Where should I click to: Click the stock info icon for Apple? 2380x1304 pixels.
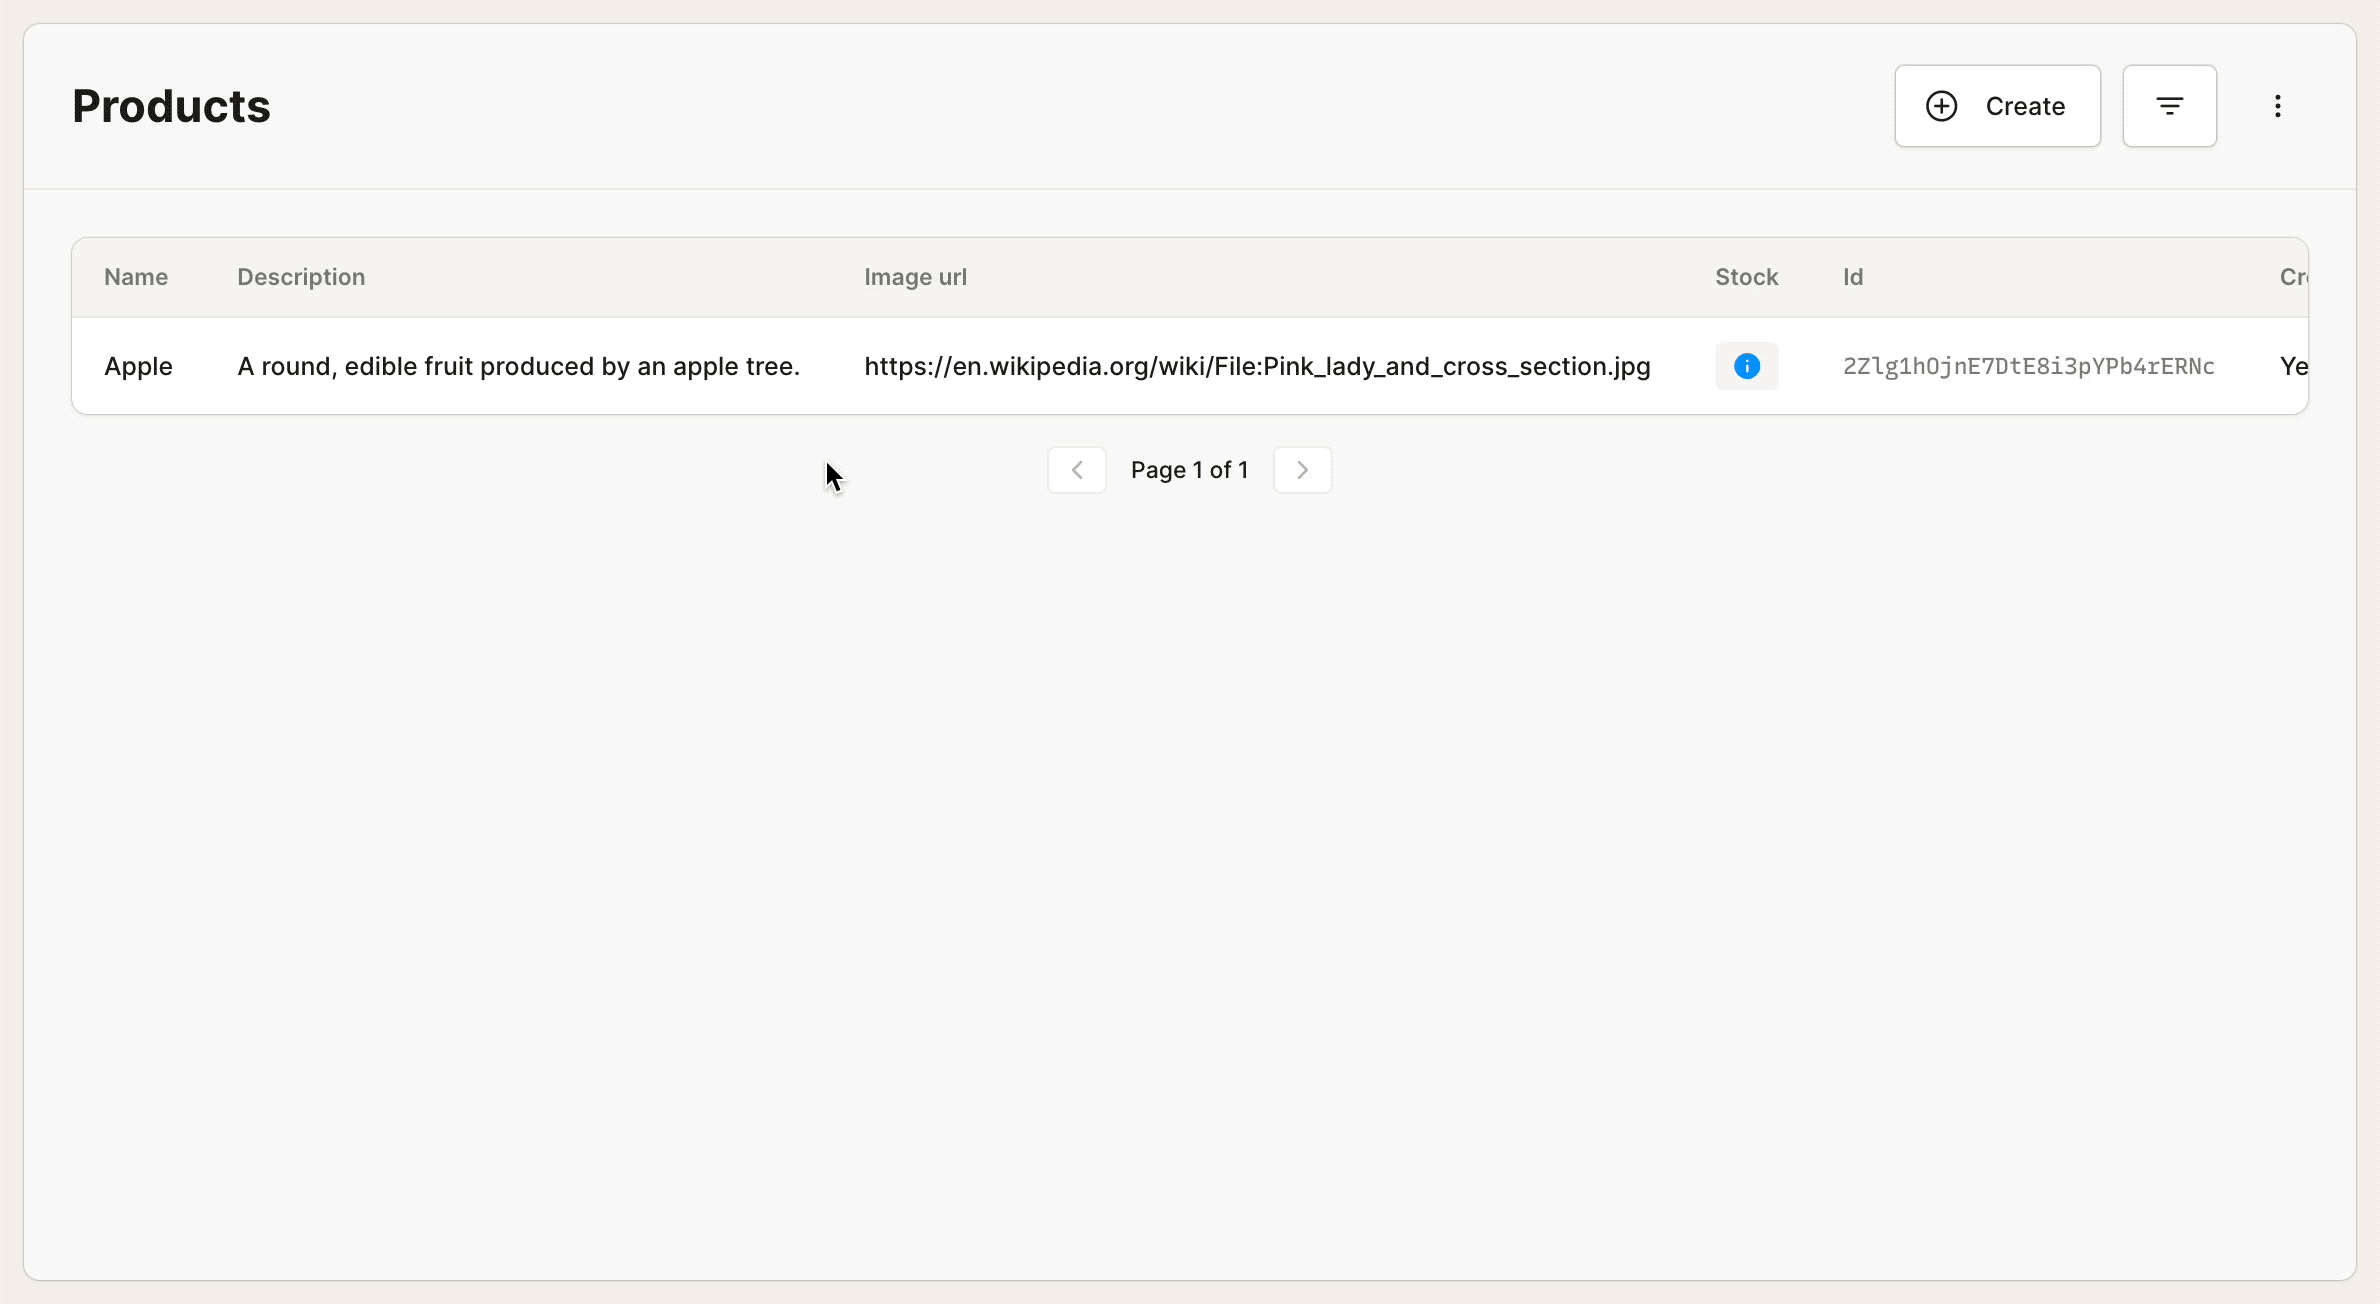[1747, 366]
